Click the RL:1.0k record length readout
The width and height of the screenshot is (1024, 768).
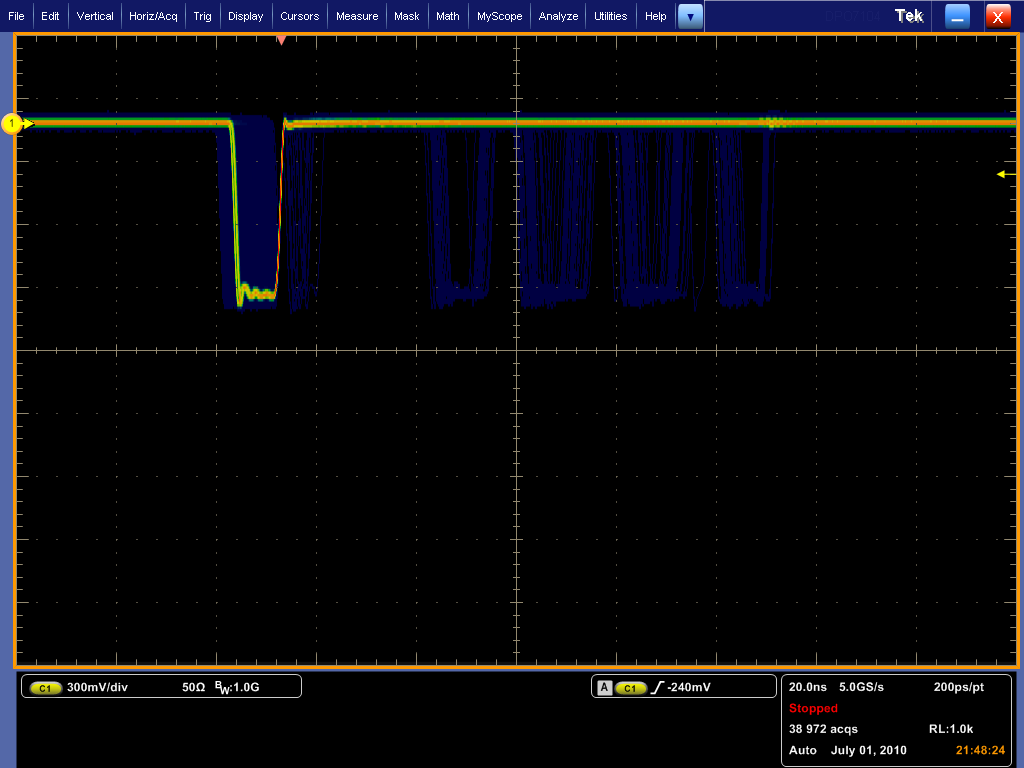click(x=951, y=729)
